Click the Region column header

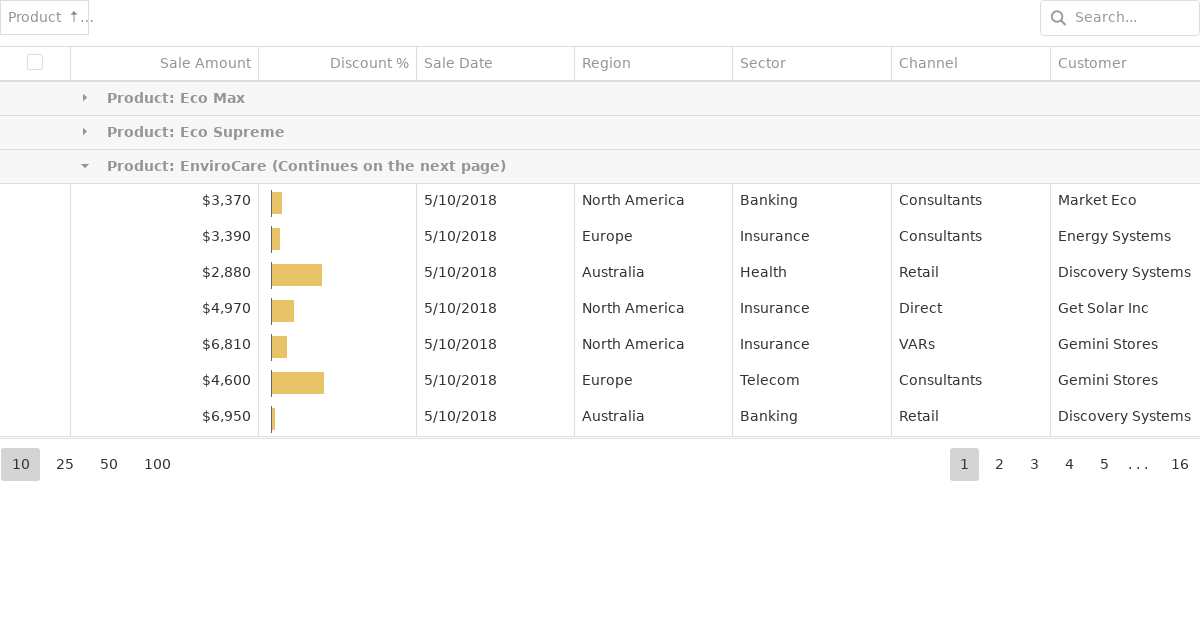(x=606, y=63)
